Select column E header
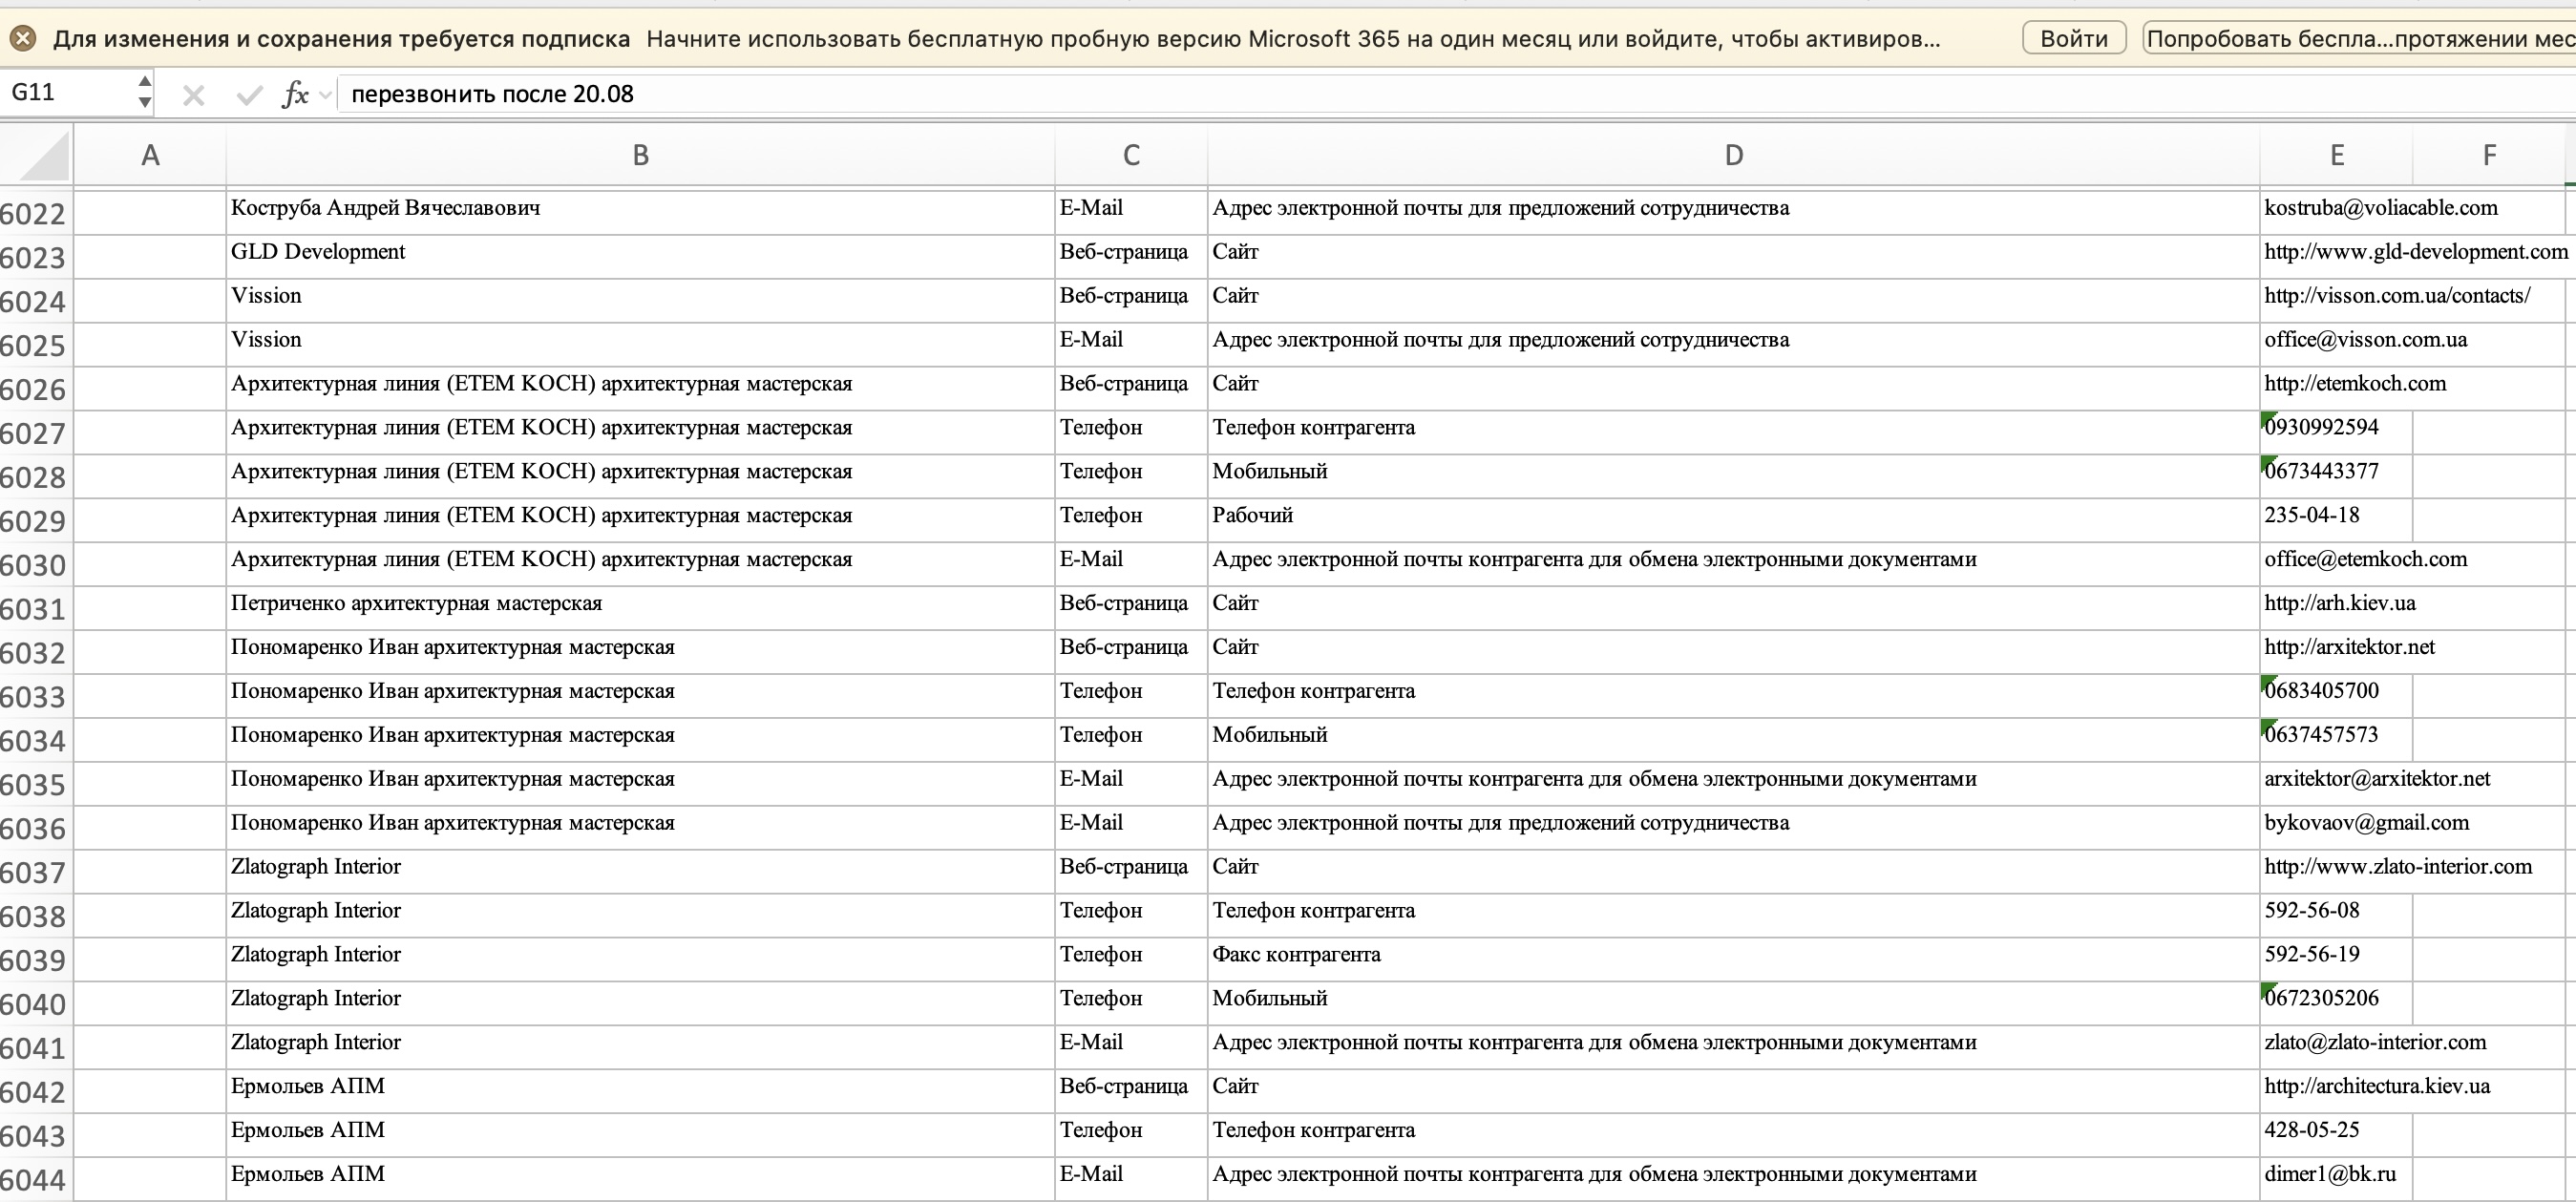This screenshot has height=1202, width=2576. coord(2336,155)
